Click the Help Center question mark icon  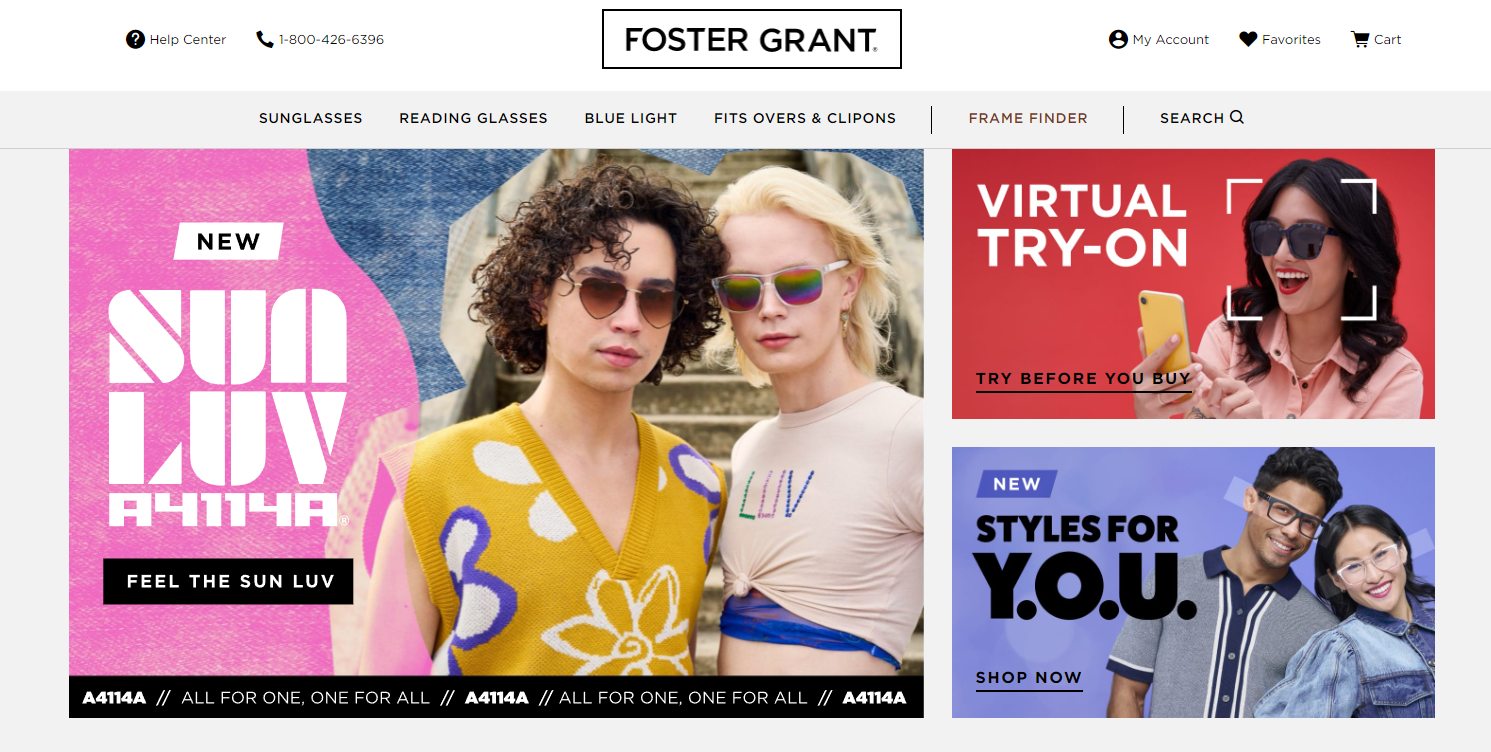click(x=135, y=39)
